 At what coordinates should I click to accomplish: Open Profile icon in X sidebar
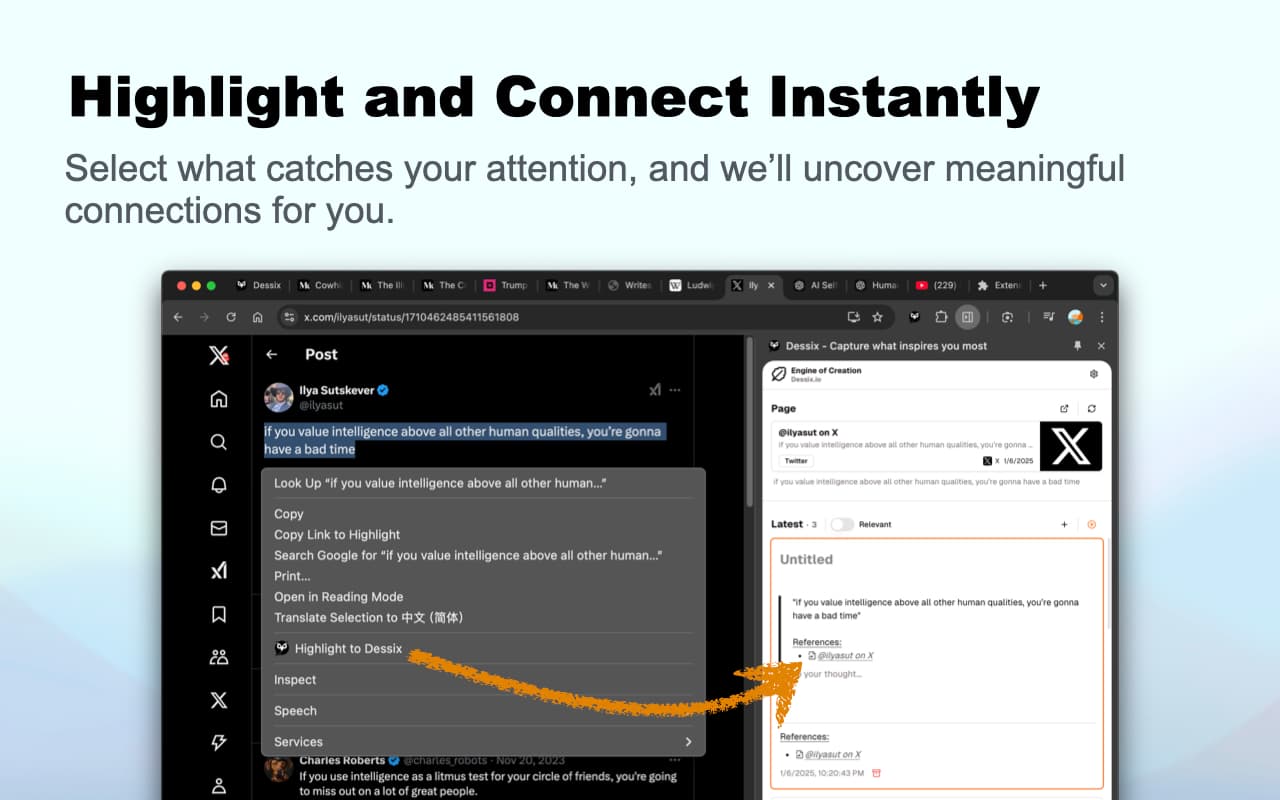[218, 785]
